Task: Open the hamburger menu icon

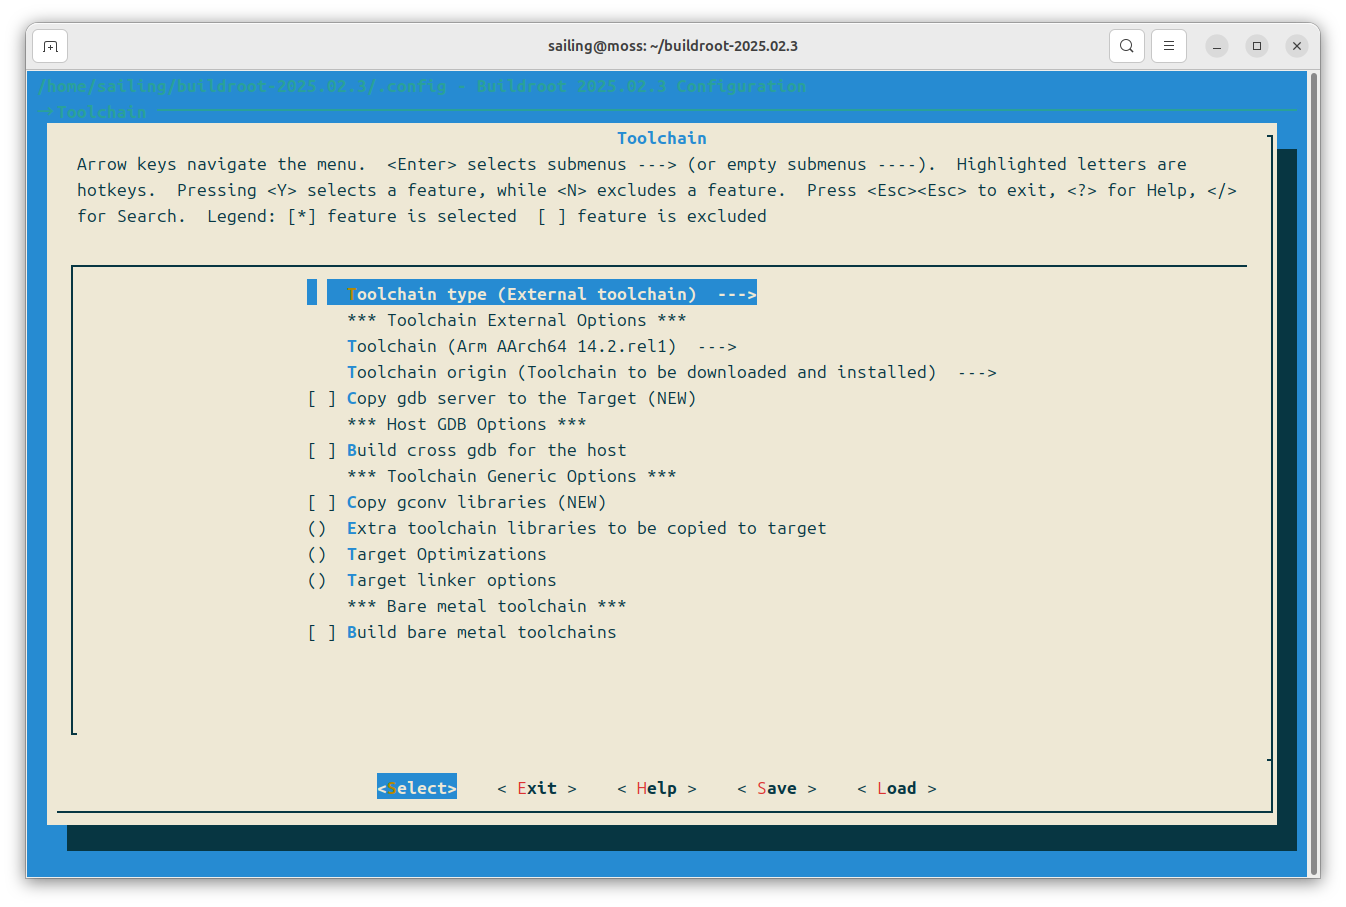Action: pos(1168,46)
